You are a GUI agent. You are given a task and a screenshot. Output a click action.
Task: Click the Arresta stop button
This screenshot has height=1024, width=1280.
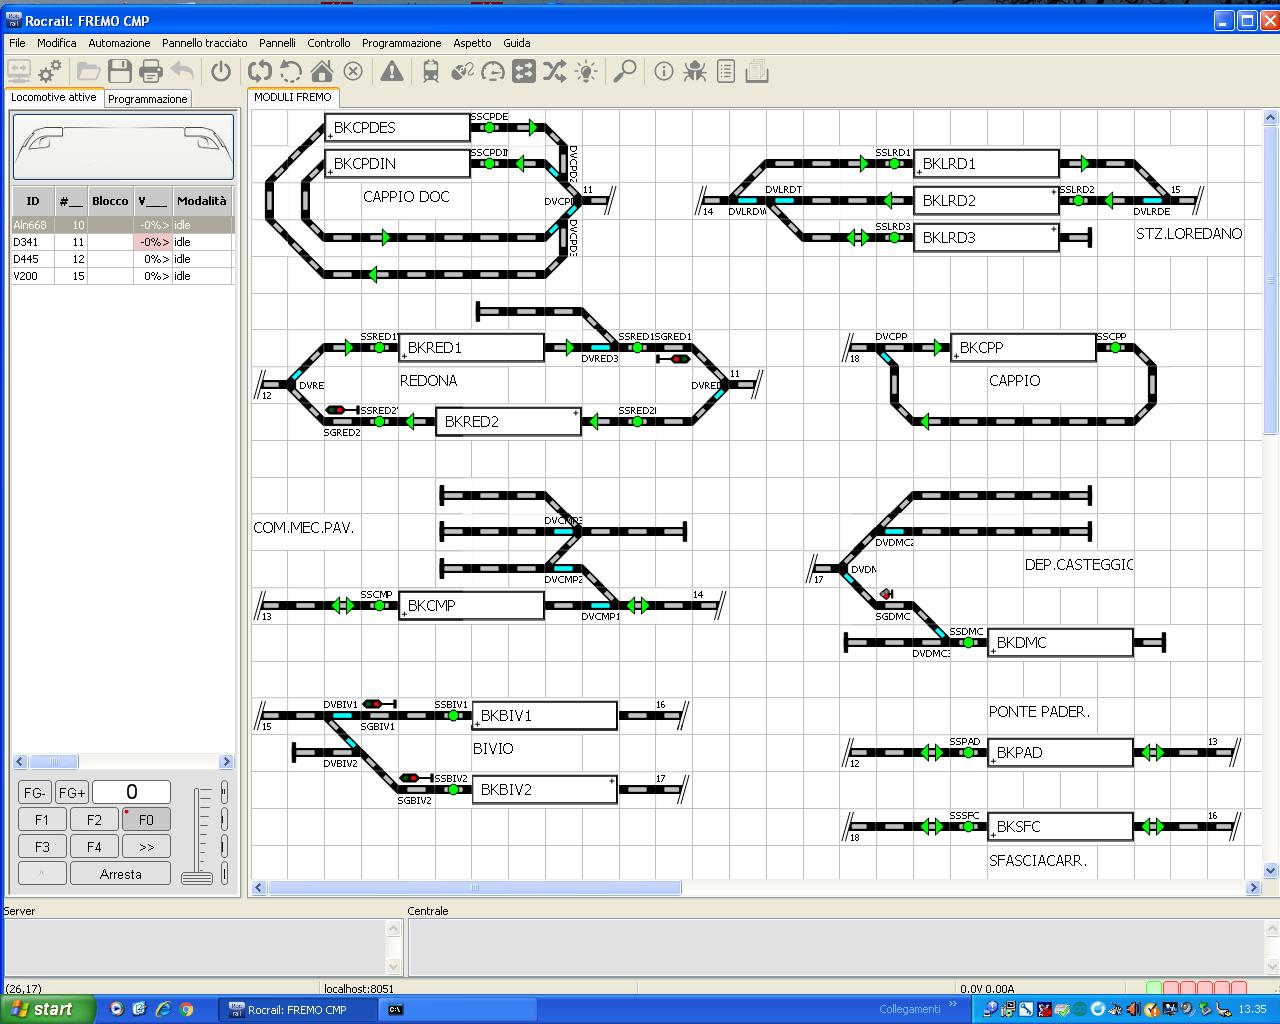click(x=121, y=873)
